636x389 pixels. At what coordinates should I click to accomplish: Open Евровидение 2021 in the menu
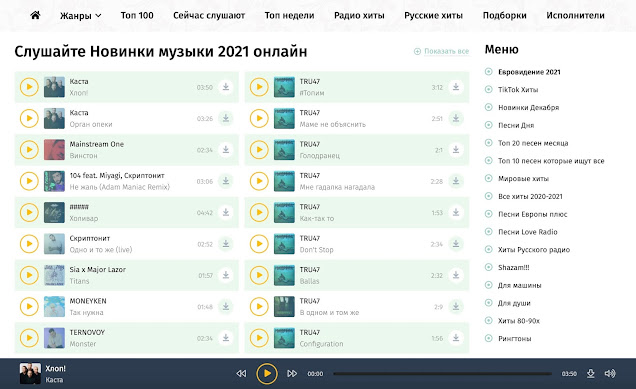(x=529, y=72)
